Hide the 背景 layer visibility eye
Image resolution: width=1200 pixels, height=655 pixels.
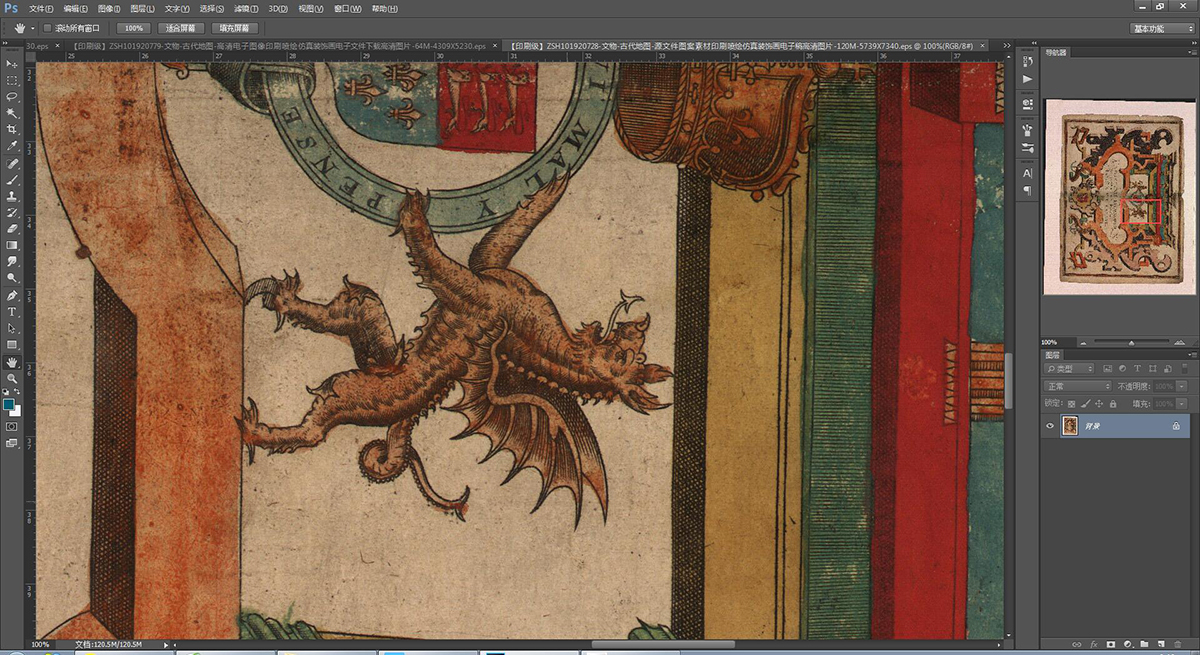click(x=1050, y=426)
